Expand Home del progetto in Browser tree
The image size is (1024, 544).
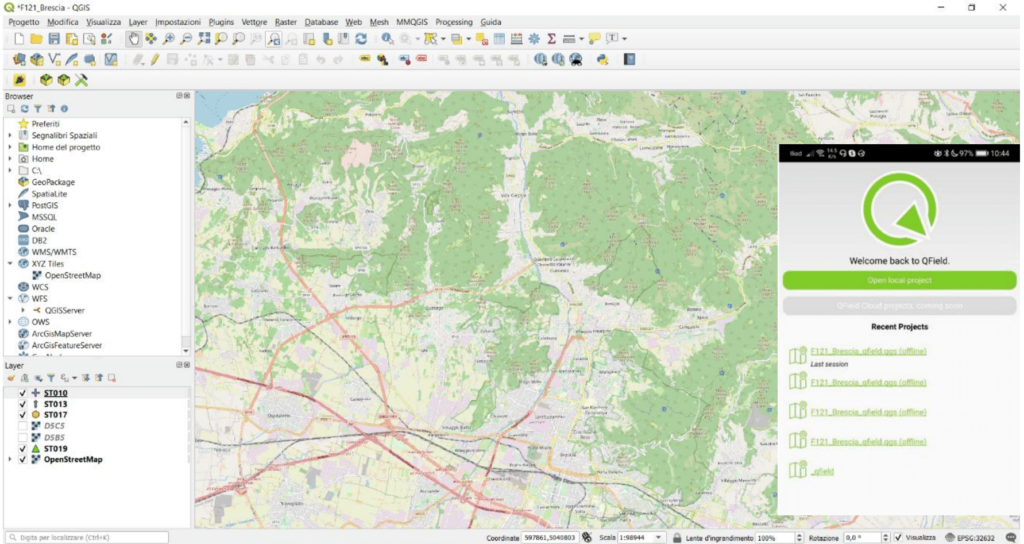coord(10,148)
